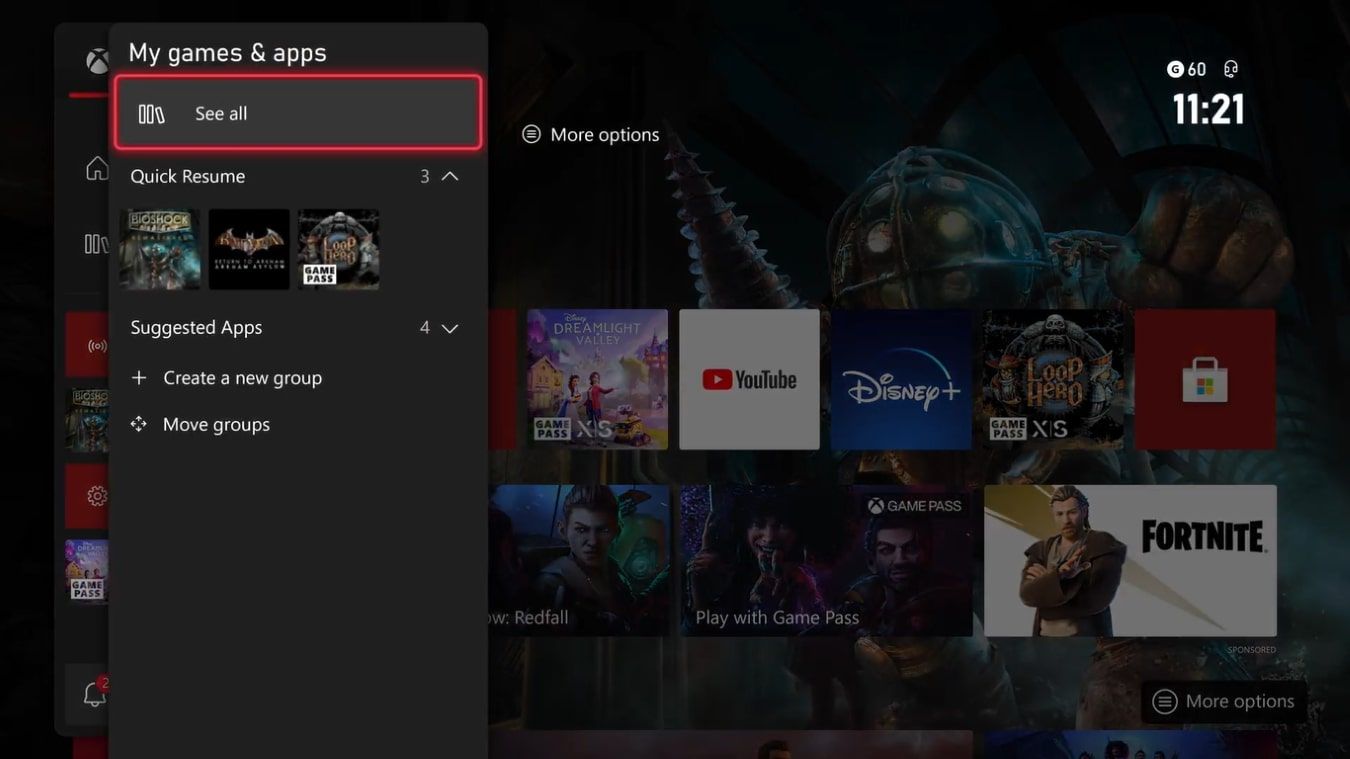Launch the Loop Hero home tile
The image size is (1350, 759).
click(1053, 379)
